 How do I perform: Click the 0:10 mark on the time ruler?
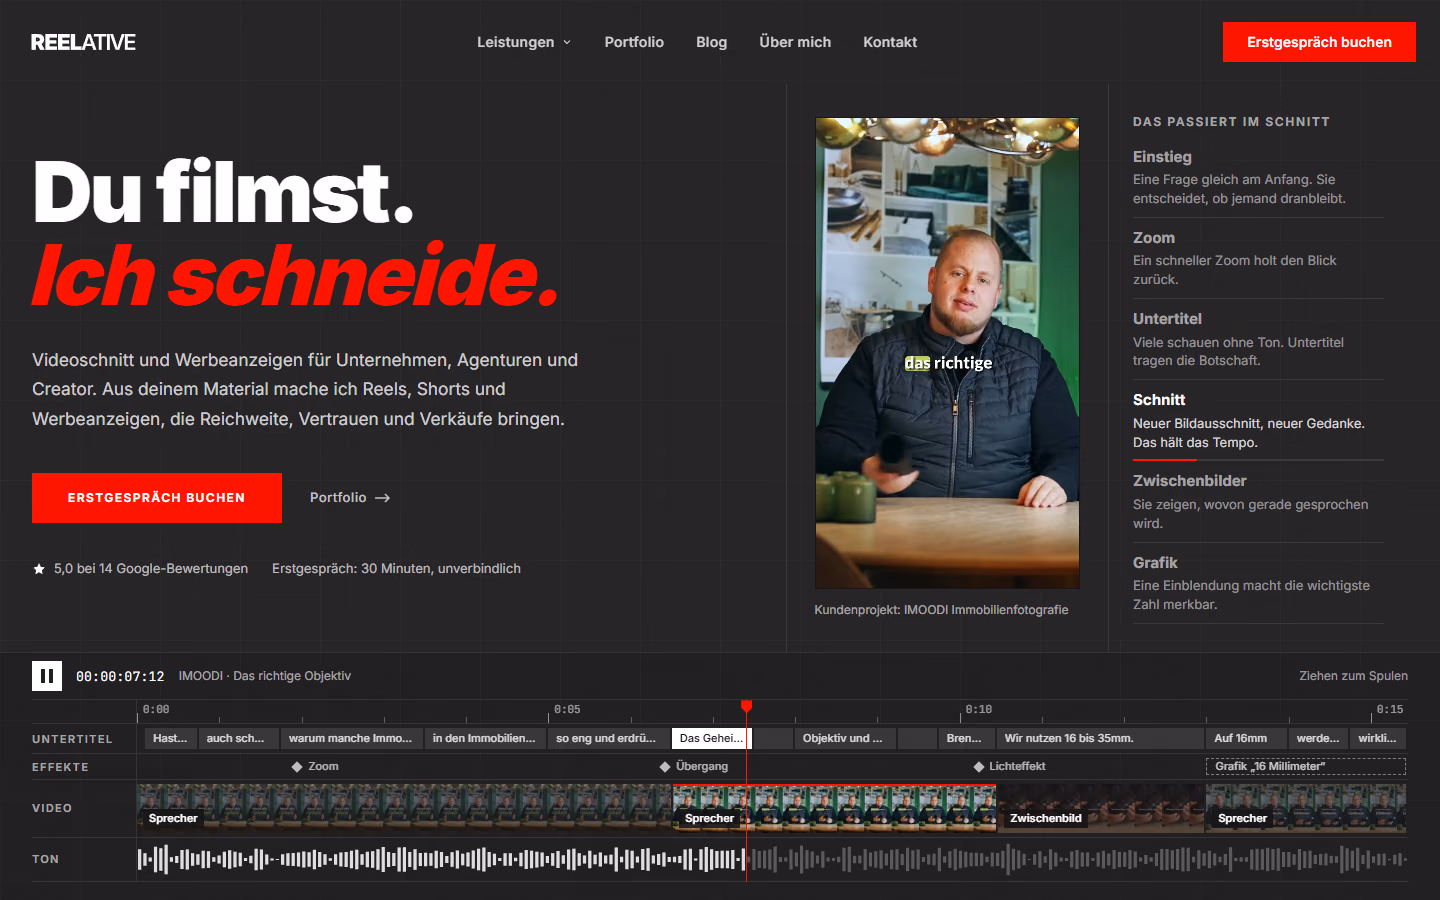click(979, 710)
